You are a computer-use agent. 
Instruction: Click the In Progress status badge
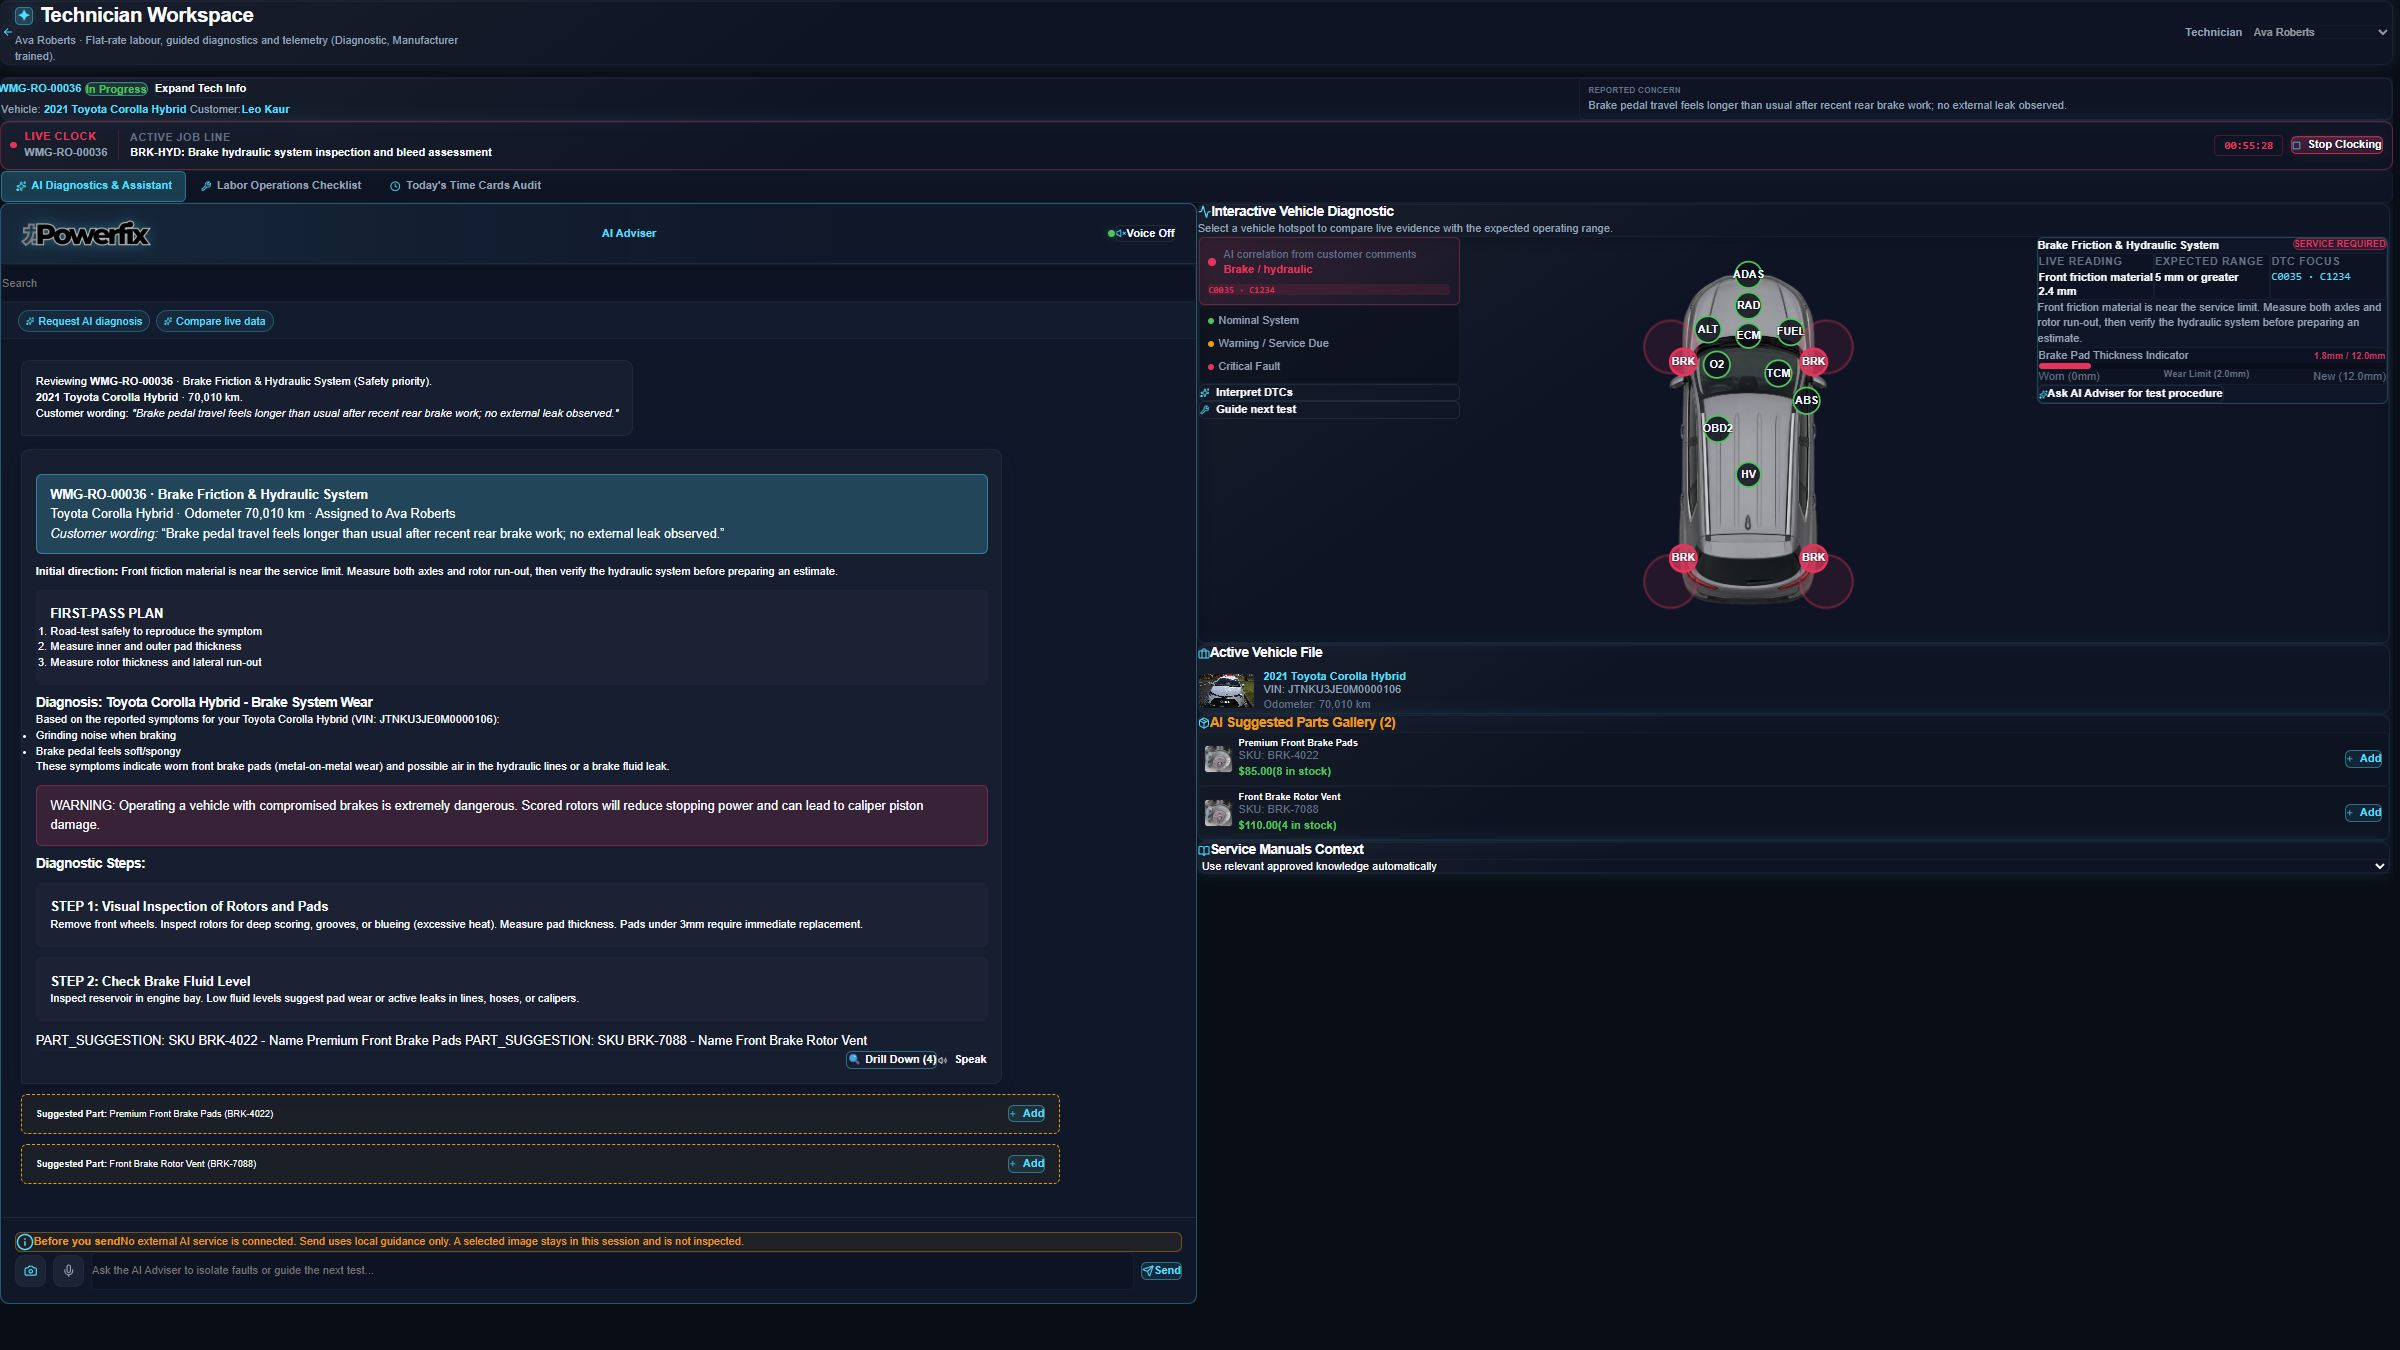coord(116,89)
